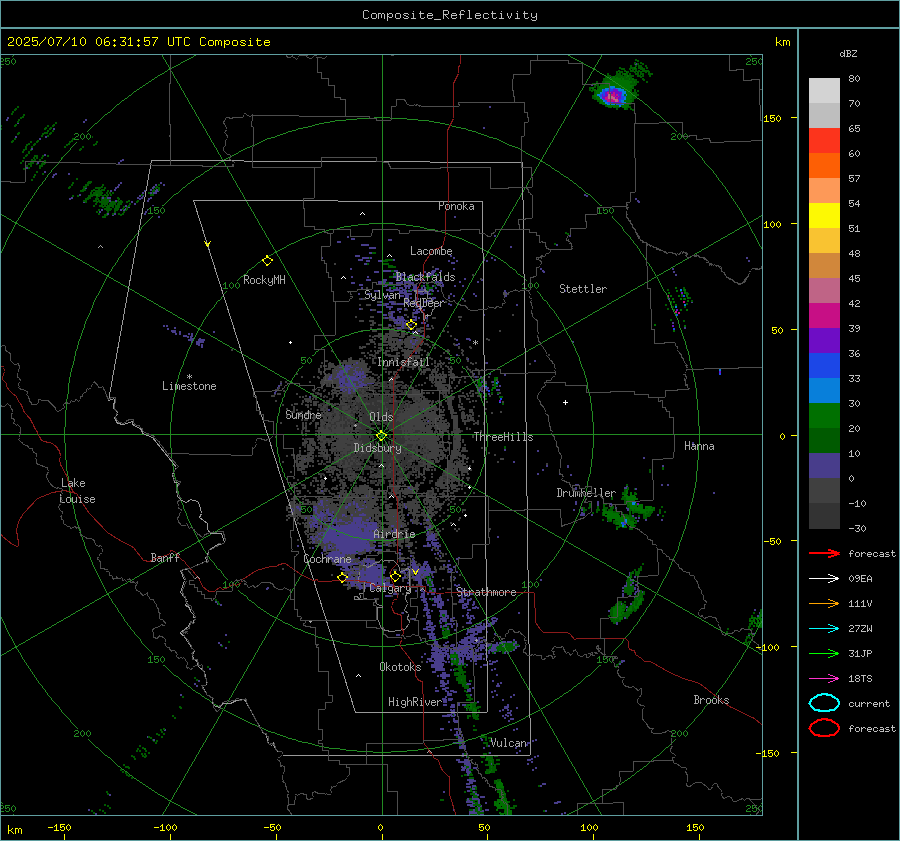900x841 pixels.
Task: Click the Brooks town label
Action: pyautogui.click(x=711, y=700)
